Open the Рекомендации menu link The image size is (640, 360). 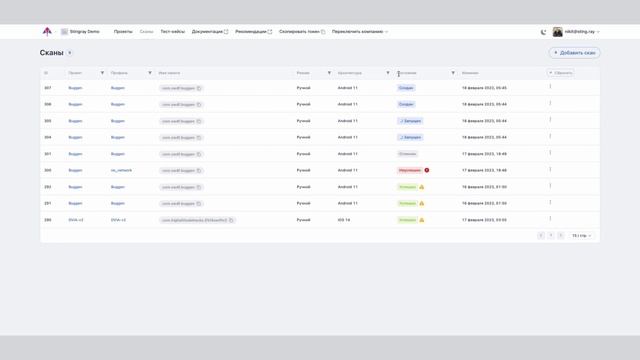tap(251, 31)
